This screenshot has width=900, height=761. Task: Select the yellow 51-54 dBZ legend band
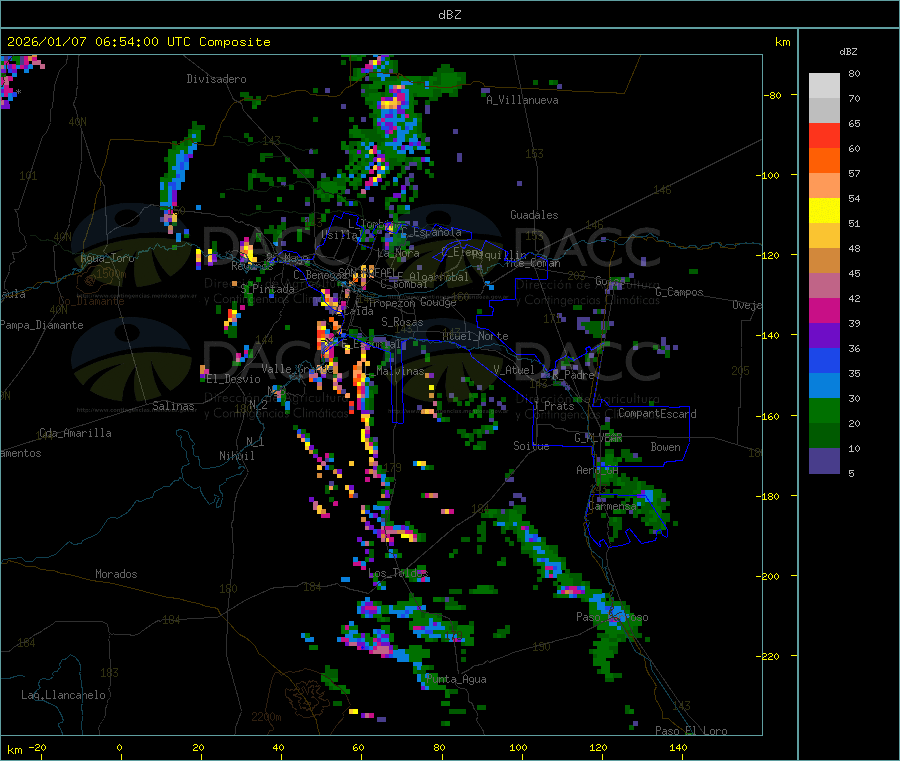tap(824, 211)
